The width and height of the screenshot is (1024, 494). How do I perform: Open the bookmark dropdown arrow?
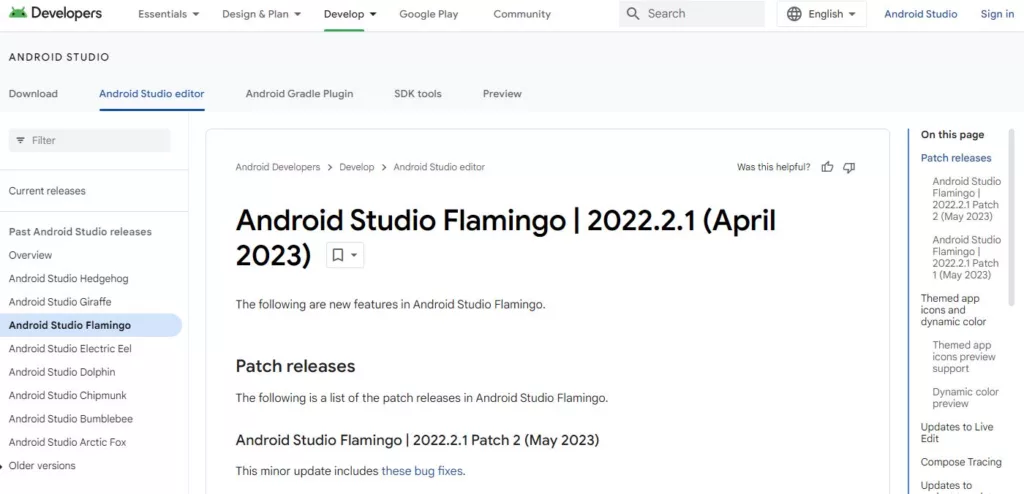[354, 255]
